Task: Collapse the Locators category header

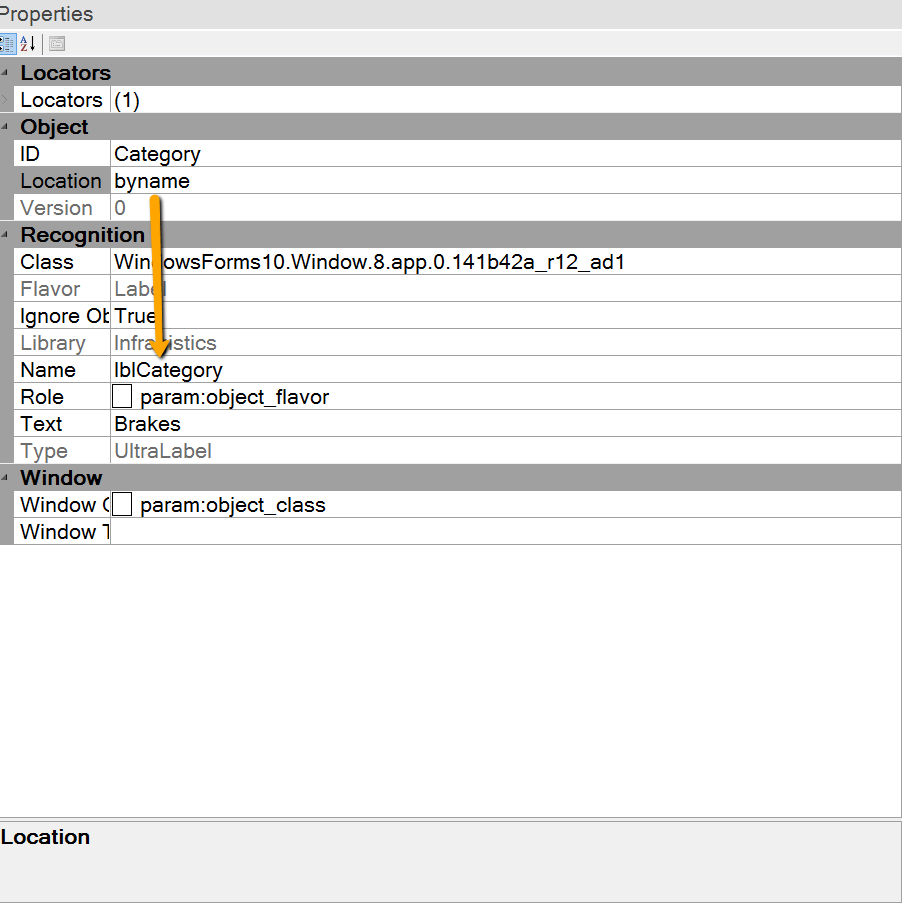Action: pos(6,73)
